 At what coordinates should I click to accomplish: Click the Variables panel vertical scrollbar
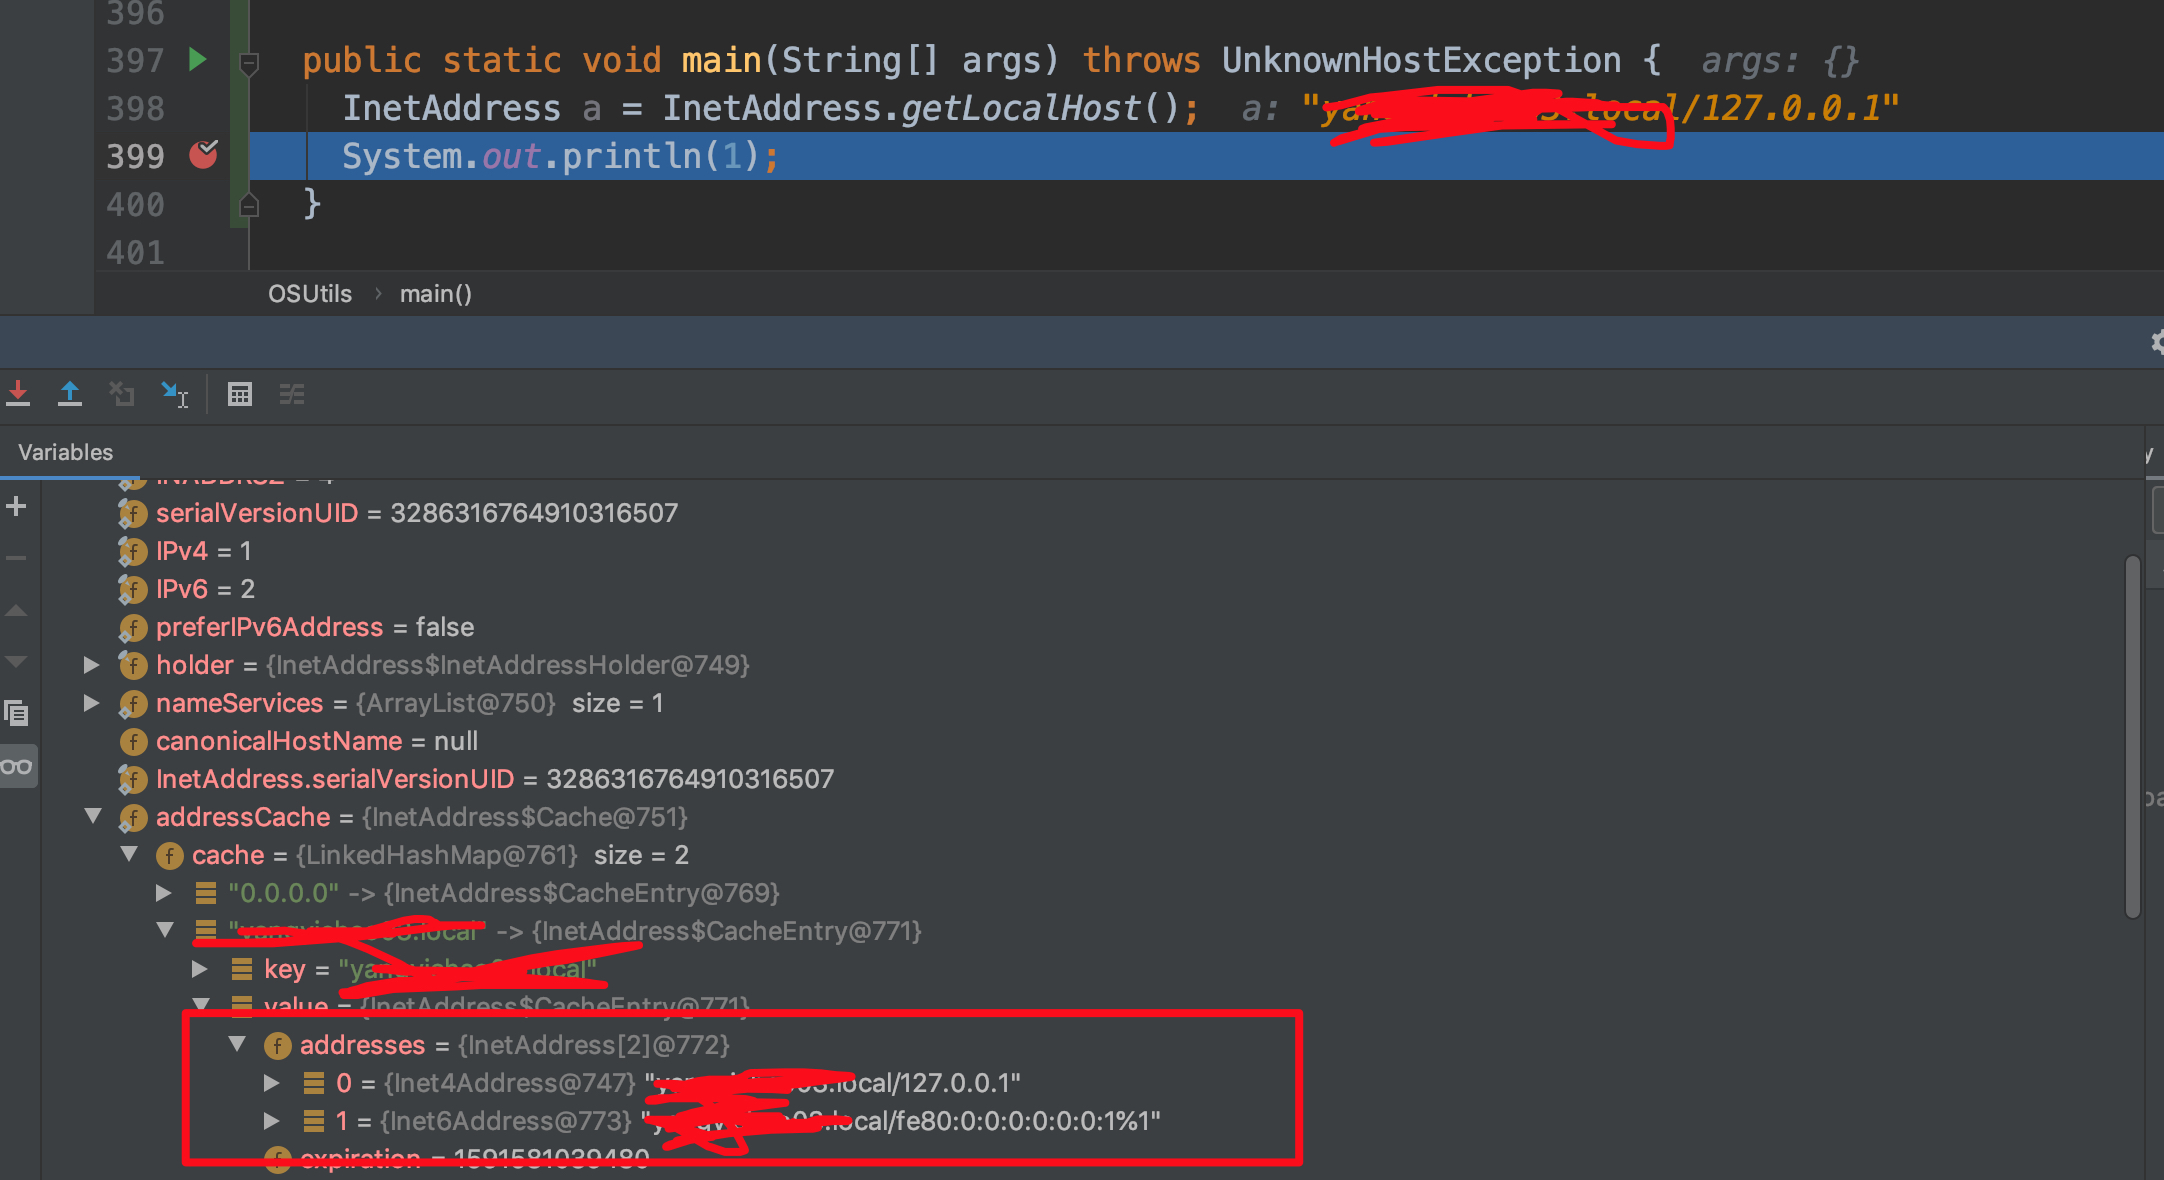click(x=2132, y=737)
